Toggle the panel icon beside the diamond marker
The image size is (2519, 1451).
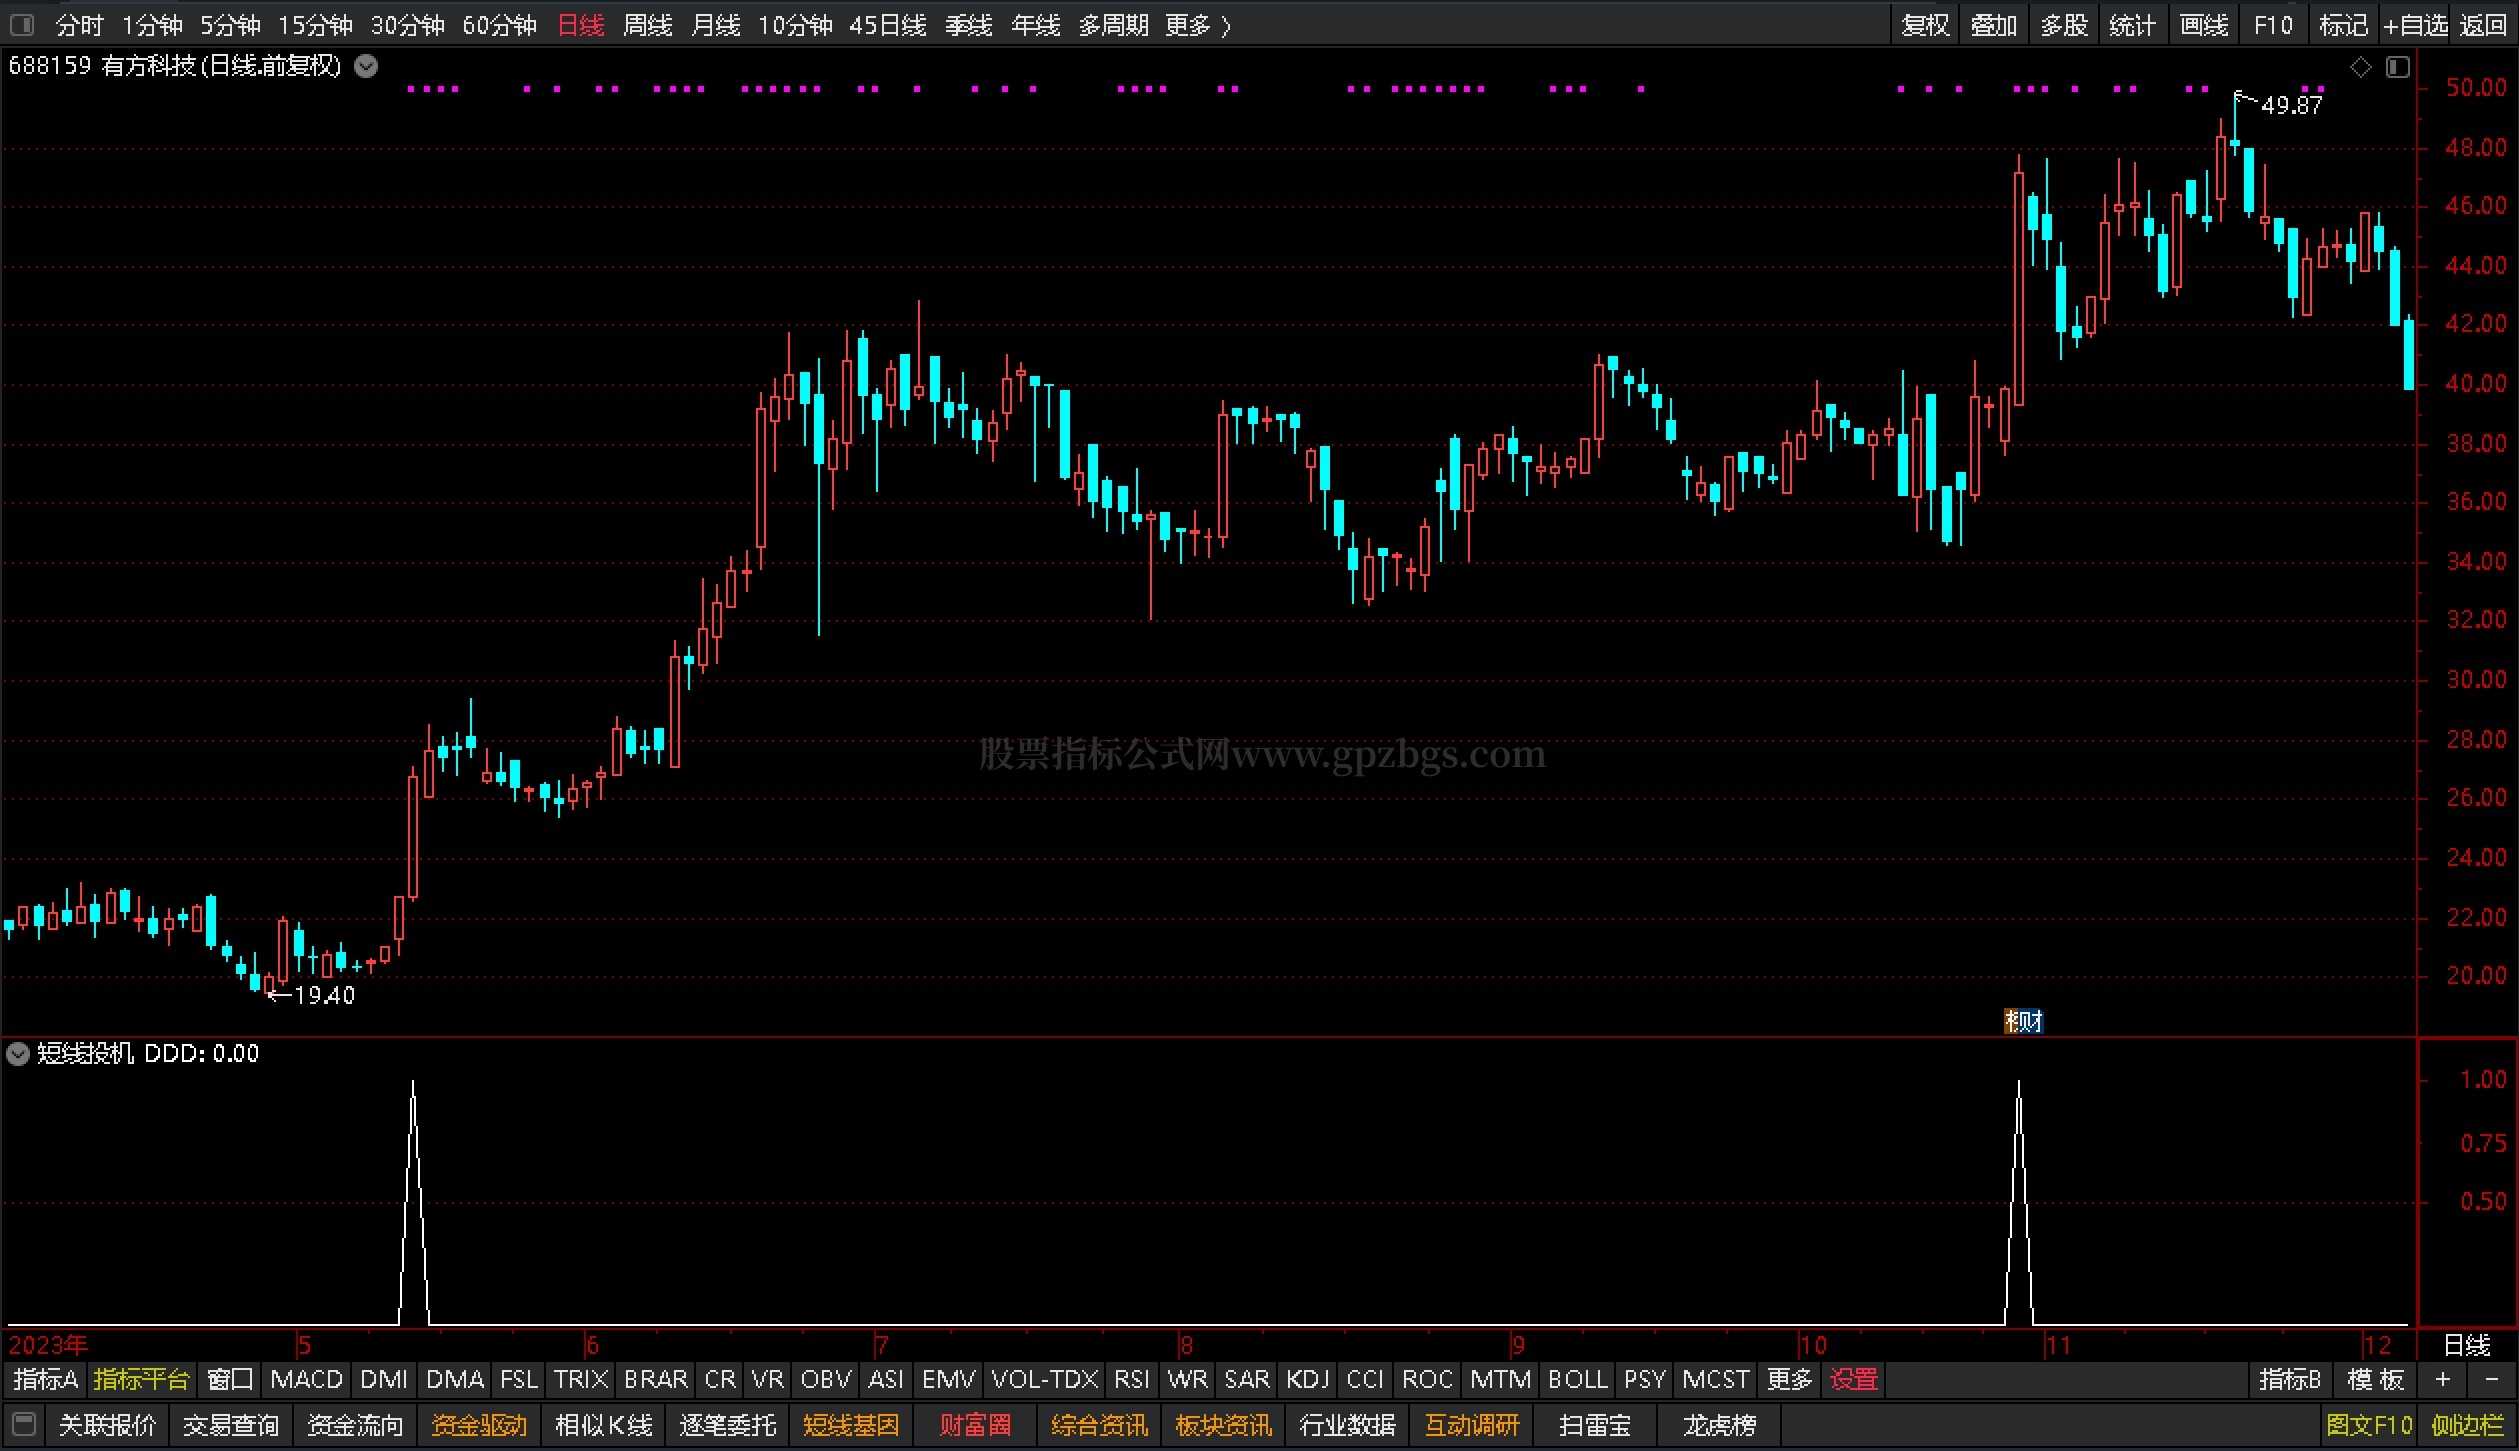(x=2397, y=67)
